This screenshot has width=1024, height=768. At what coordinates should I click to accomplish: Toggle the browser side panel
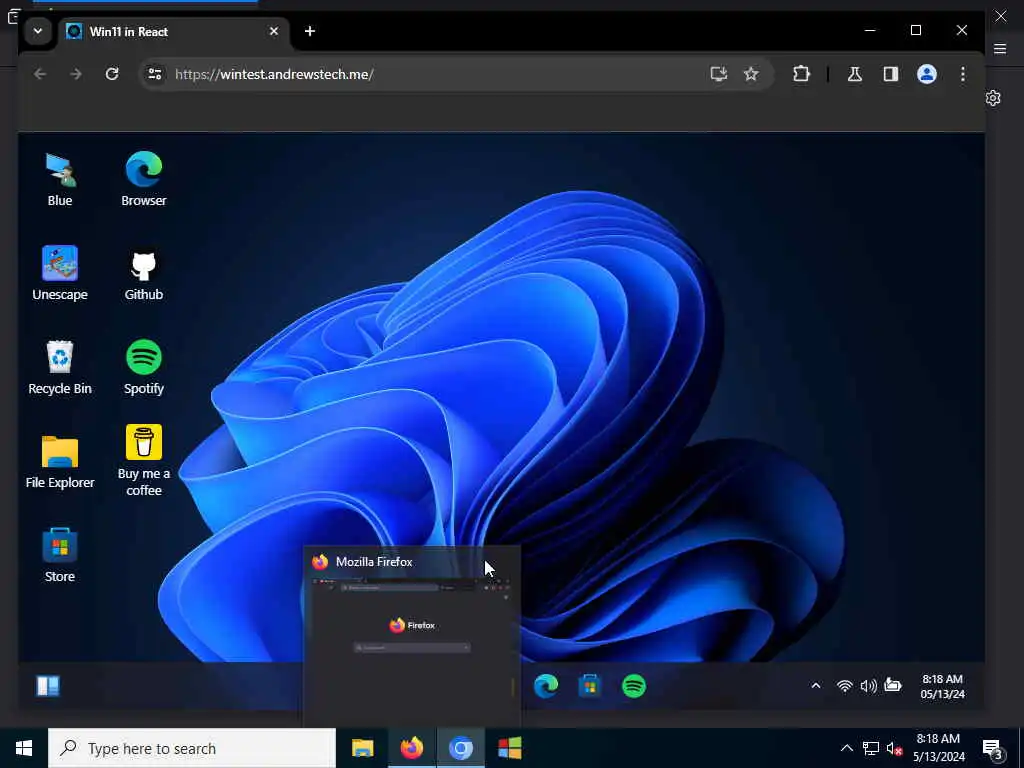click(891, 74)
